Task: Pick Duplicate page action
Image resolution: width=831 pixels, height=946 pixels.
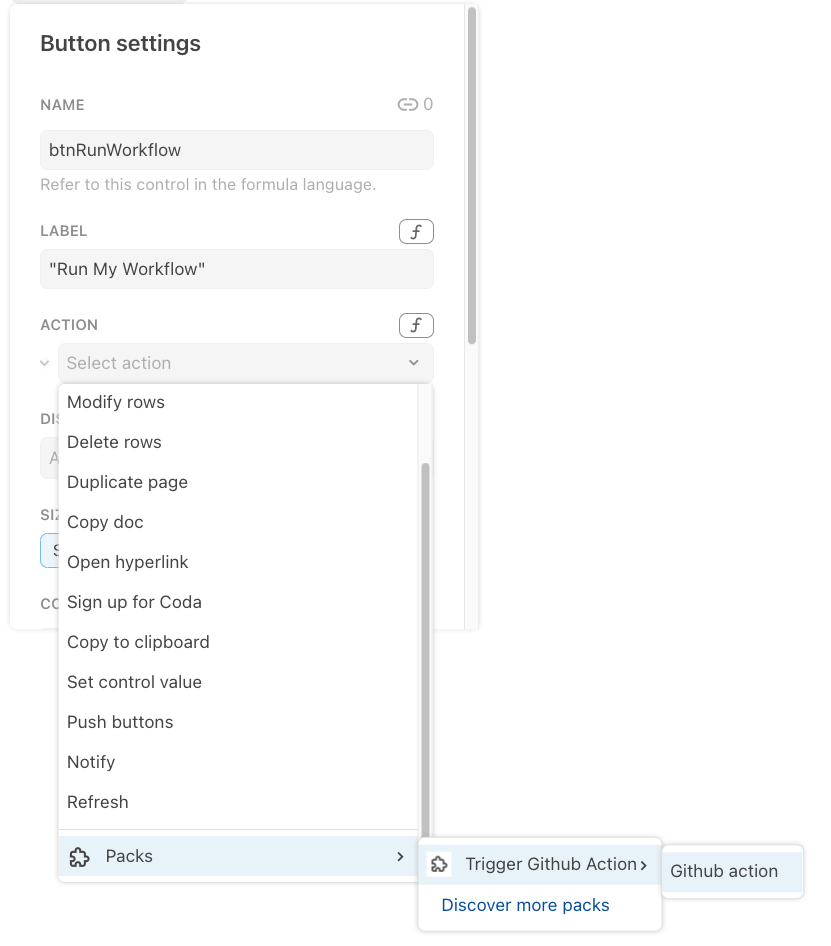Action: [127, 482]
